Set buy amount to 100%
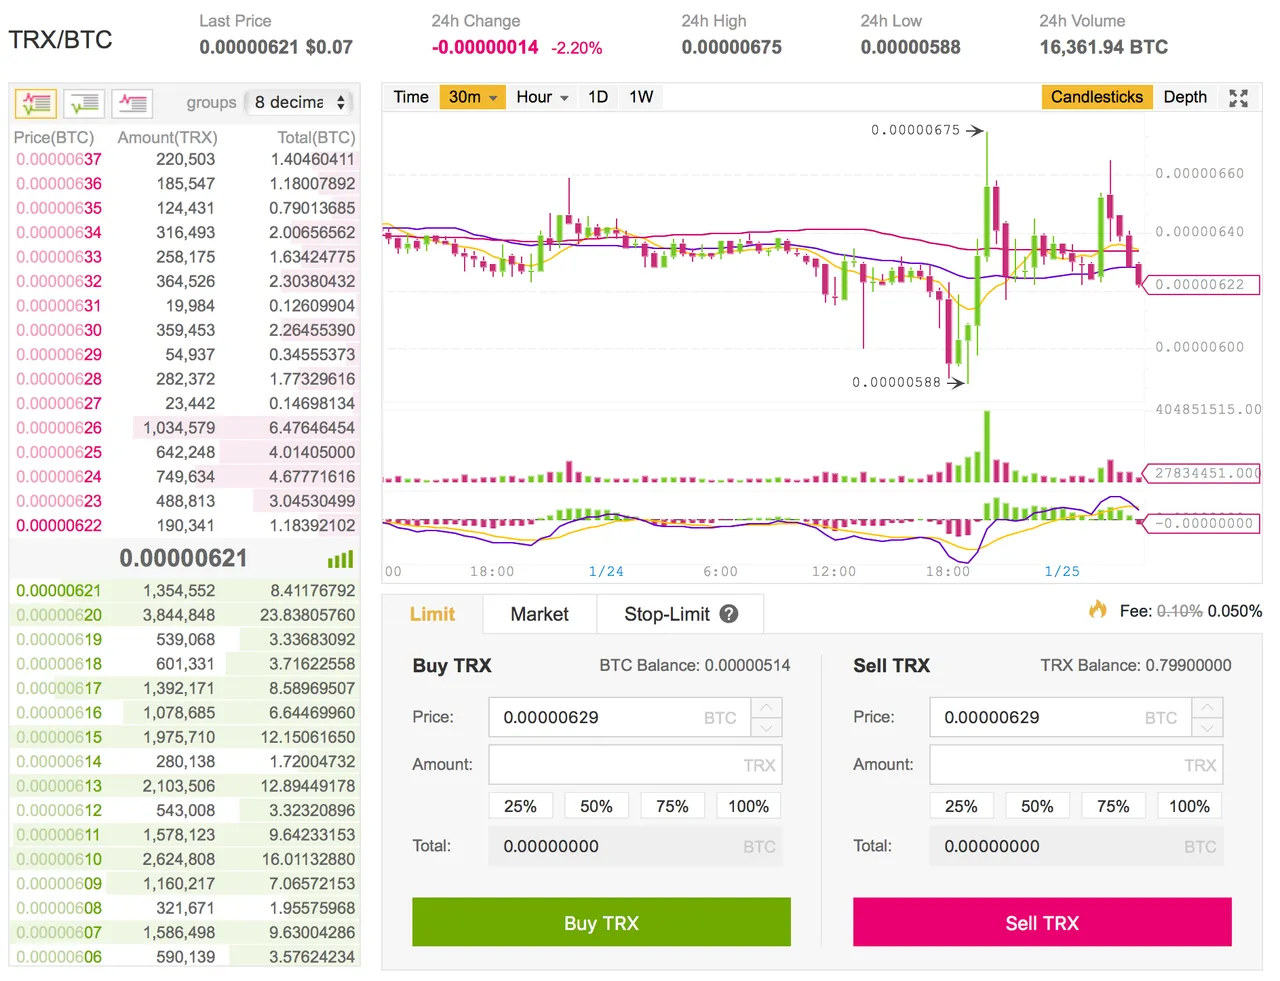The height and width of the screenshot is (981, 1280). tap(749, 806)
